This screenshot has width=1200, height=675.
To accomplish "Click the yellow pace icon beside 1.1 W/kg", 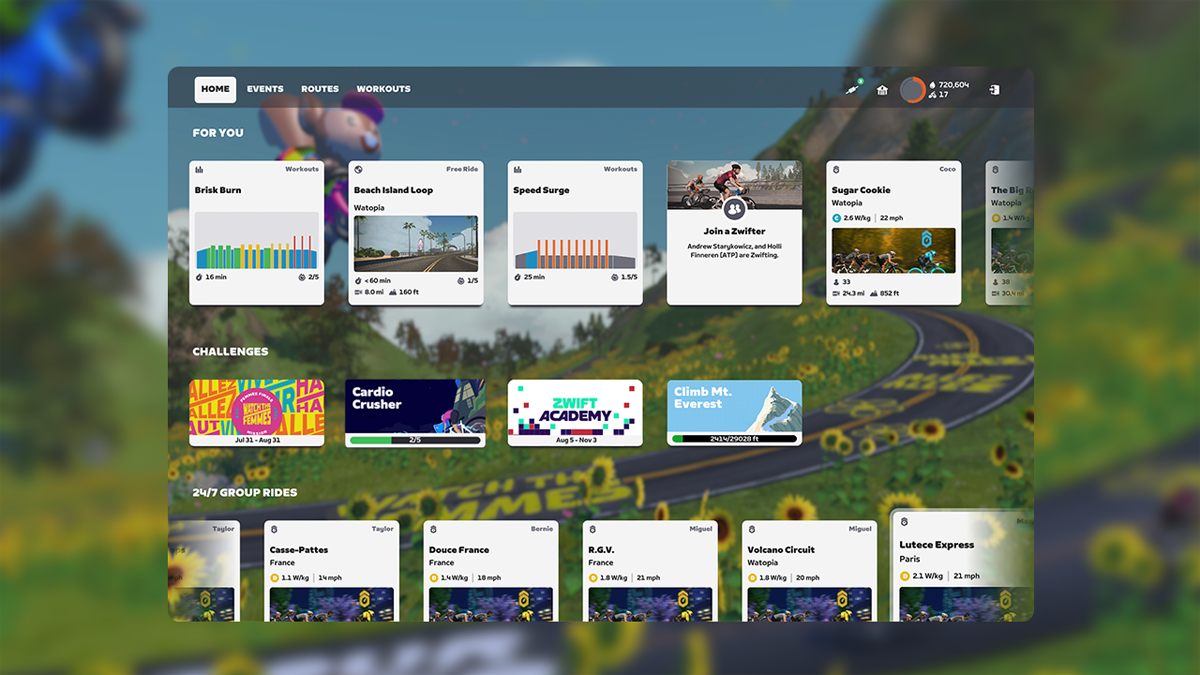I will click(275, 577).
